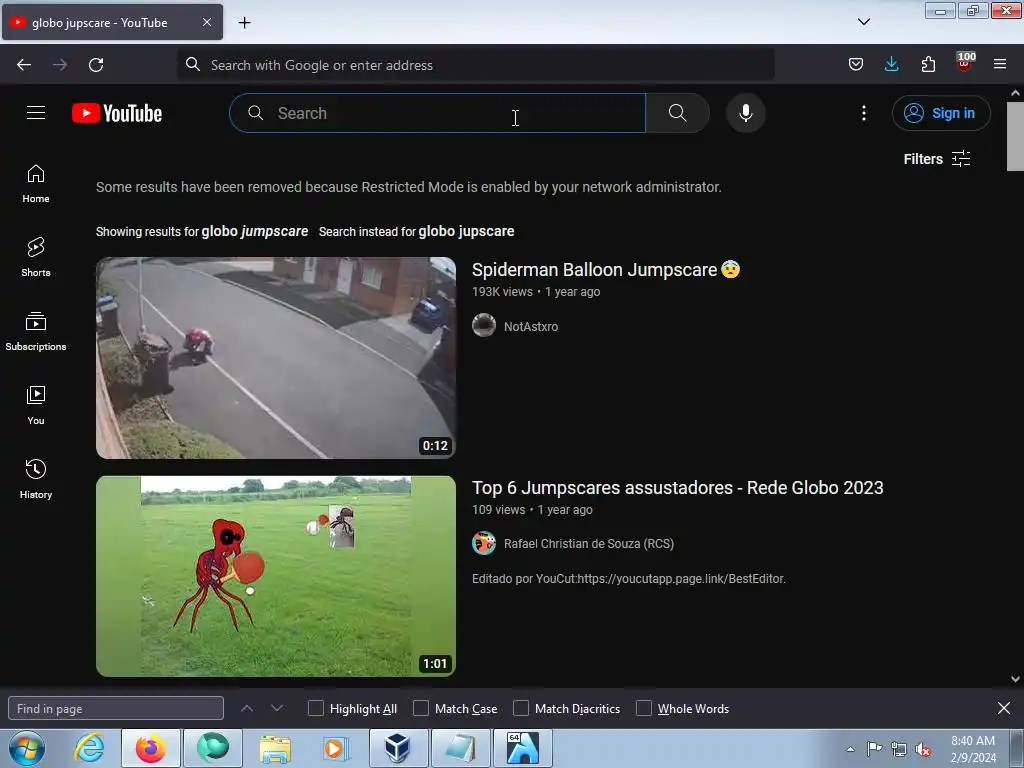The width and height of the screenshot is (1024, 768).
Task: Click the YouTube logo
Action: (x=117, y=113)
